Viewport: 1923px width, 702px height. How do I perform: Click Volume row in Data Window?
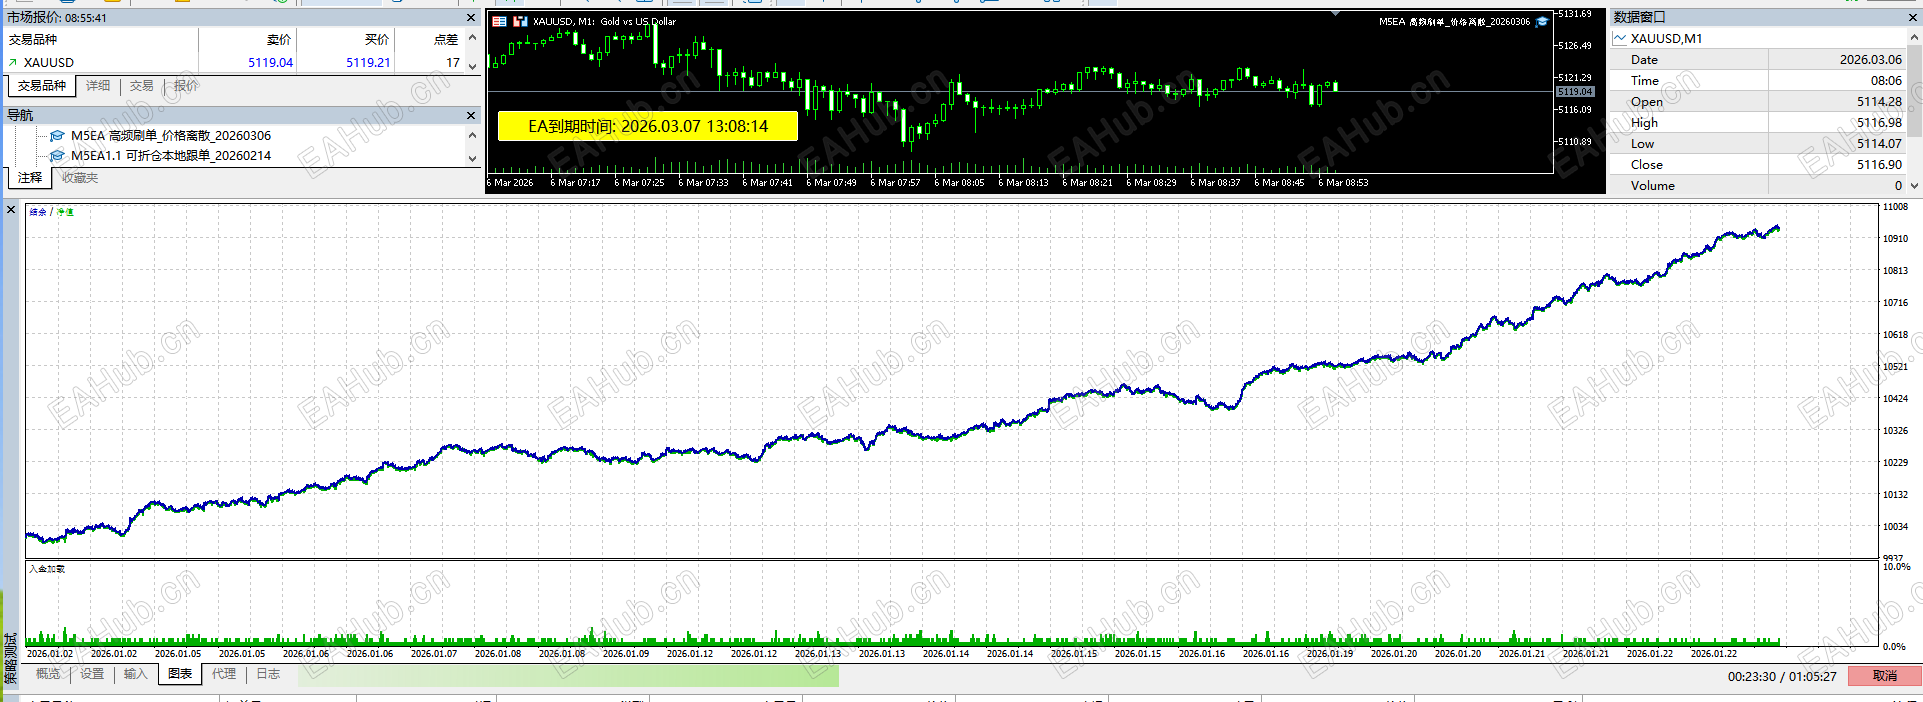(1758, 186)
